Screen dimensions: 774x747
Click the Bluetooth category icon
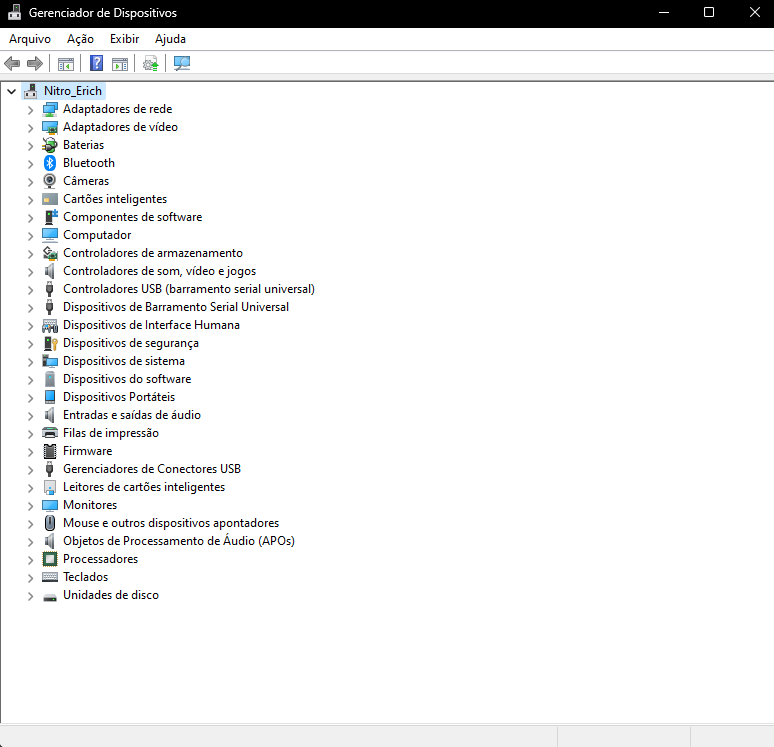pyautogui.click(x=50, y=163)
